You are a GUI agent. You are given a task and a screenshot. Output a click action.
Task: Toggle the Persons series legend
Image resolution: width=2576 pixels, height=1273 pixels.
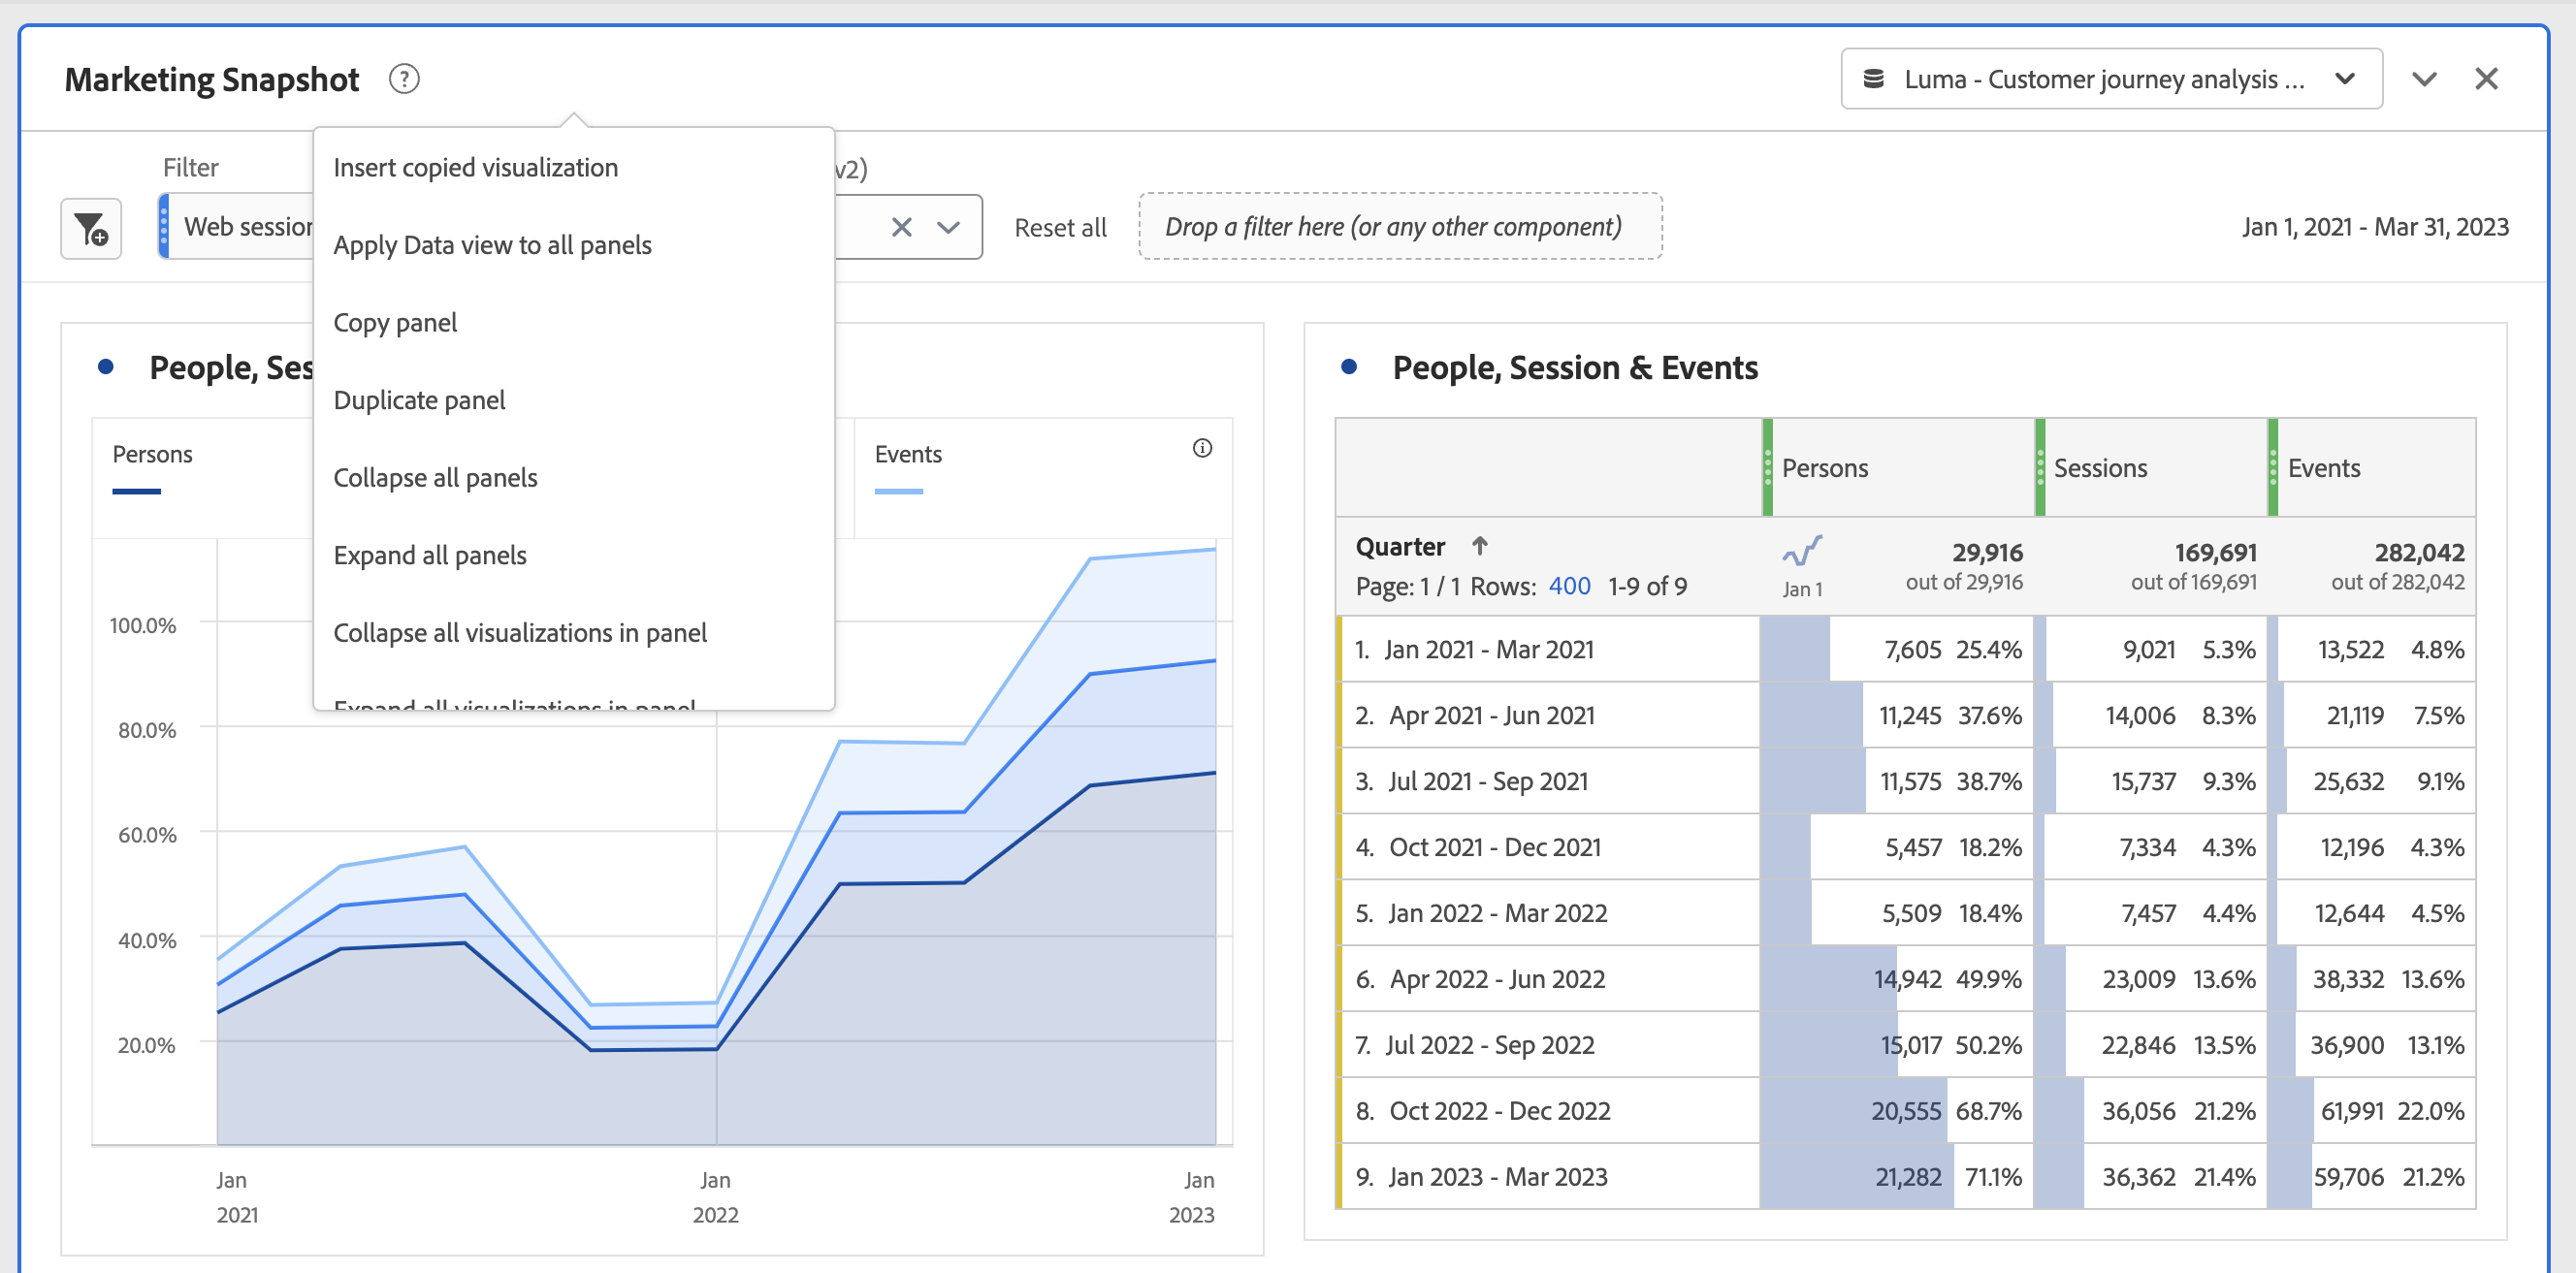[x=152, y=455]
